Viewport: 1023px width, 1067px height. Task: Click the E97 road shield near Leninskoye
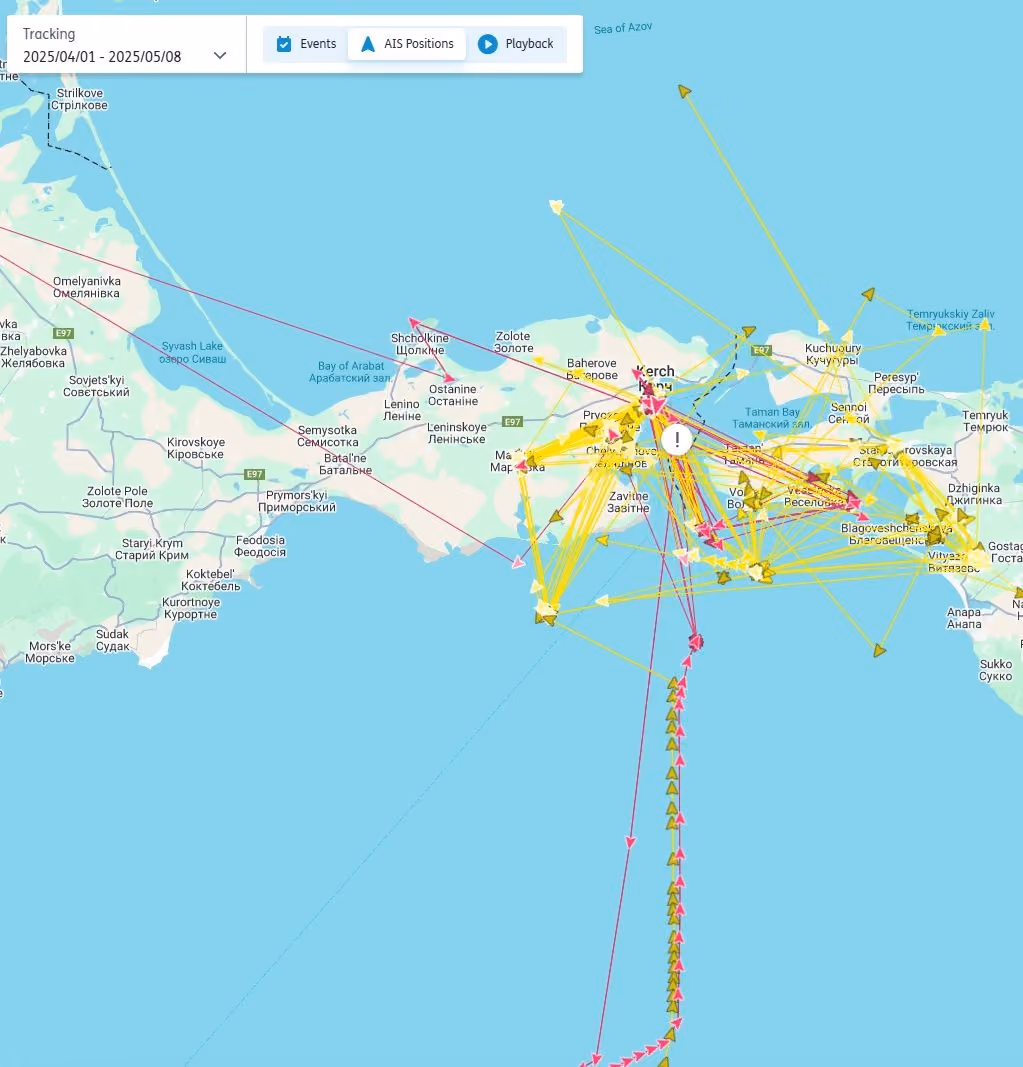(x=512, y=422)
